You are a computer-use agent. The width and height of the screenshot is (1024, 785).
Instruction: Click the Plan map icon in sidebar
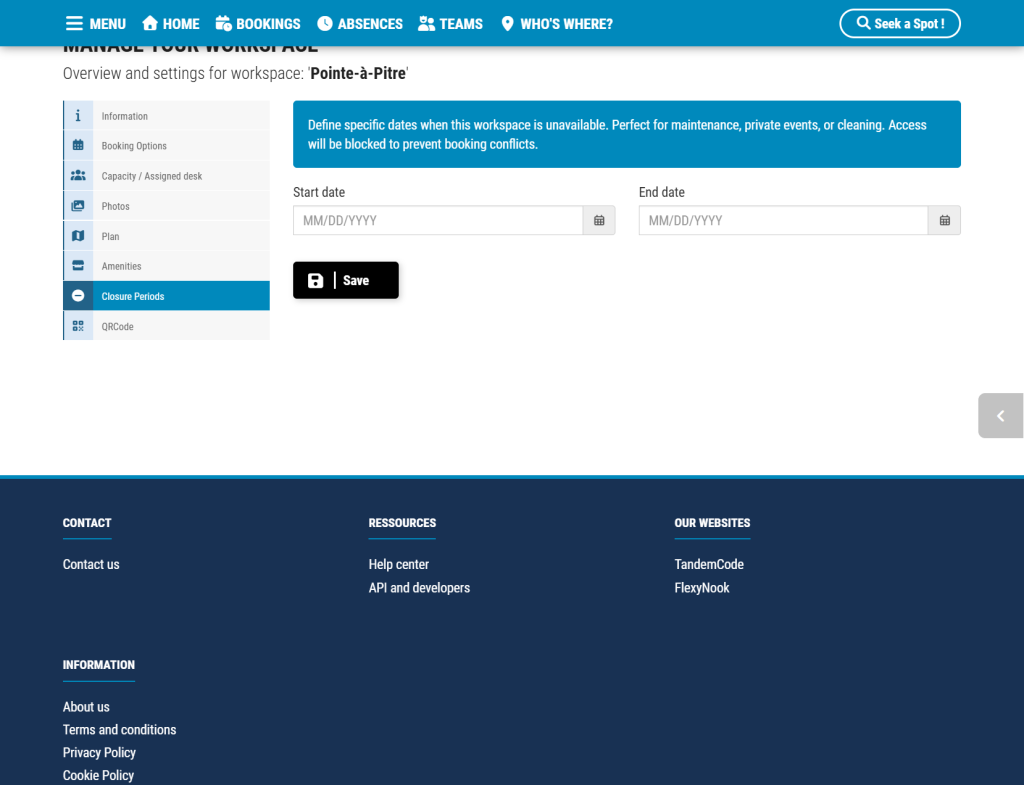(x=78, y=235)
